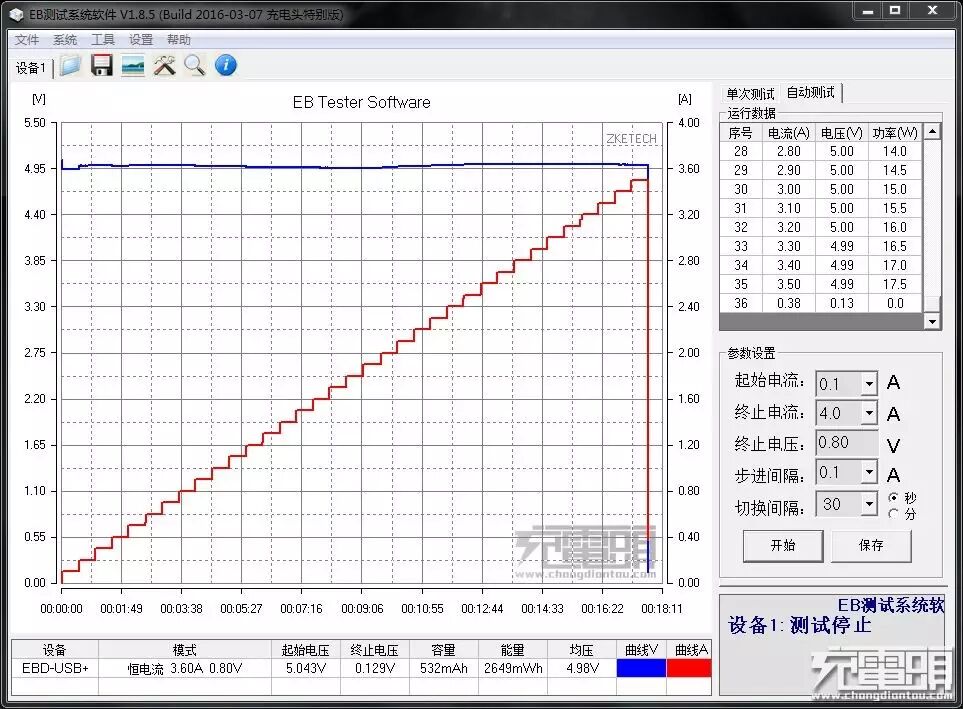Click the 电压(V) column header
Viewport: 963px width, 709px height.
click(841, 133)
